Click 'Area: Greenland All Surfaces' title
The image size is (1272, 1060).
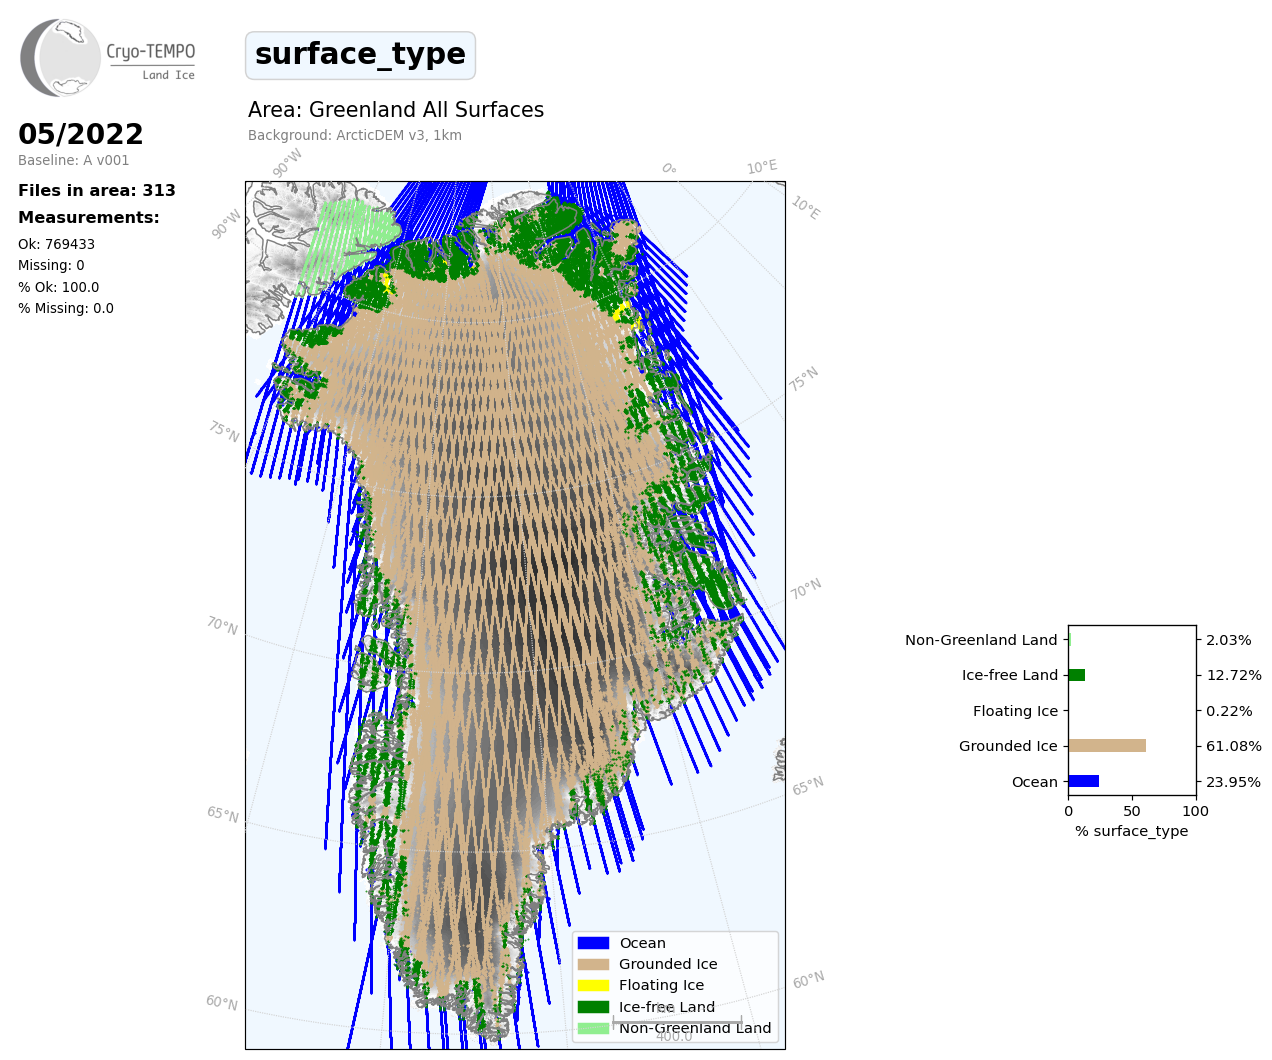396,110
